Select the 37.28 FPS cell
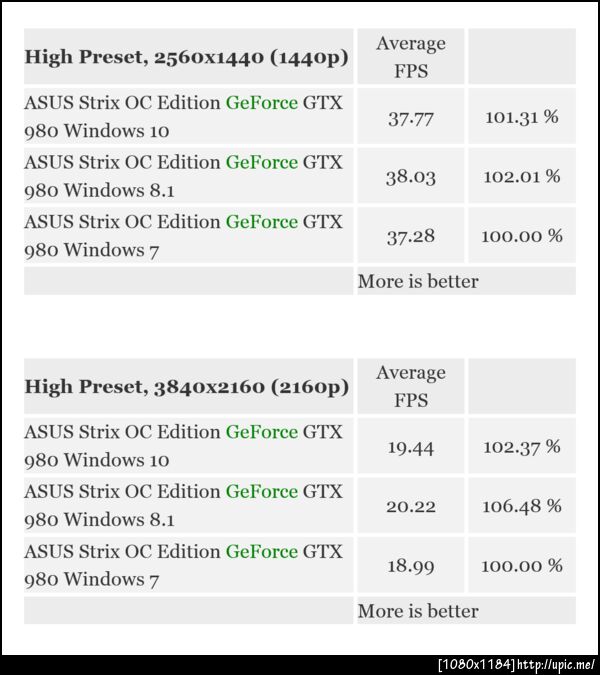 click(410, 237)
